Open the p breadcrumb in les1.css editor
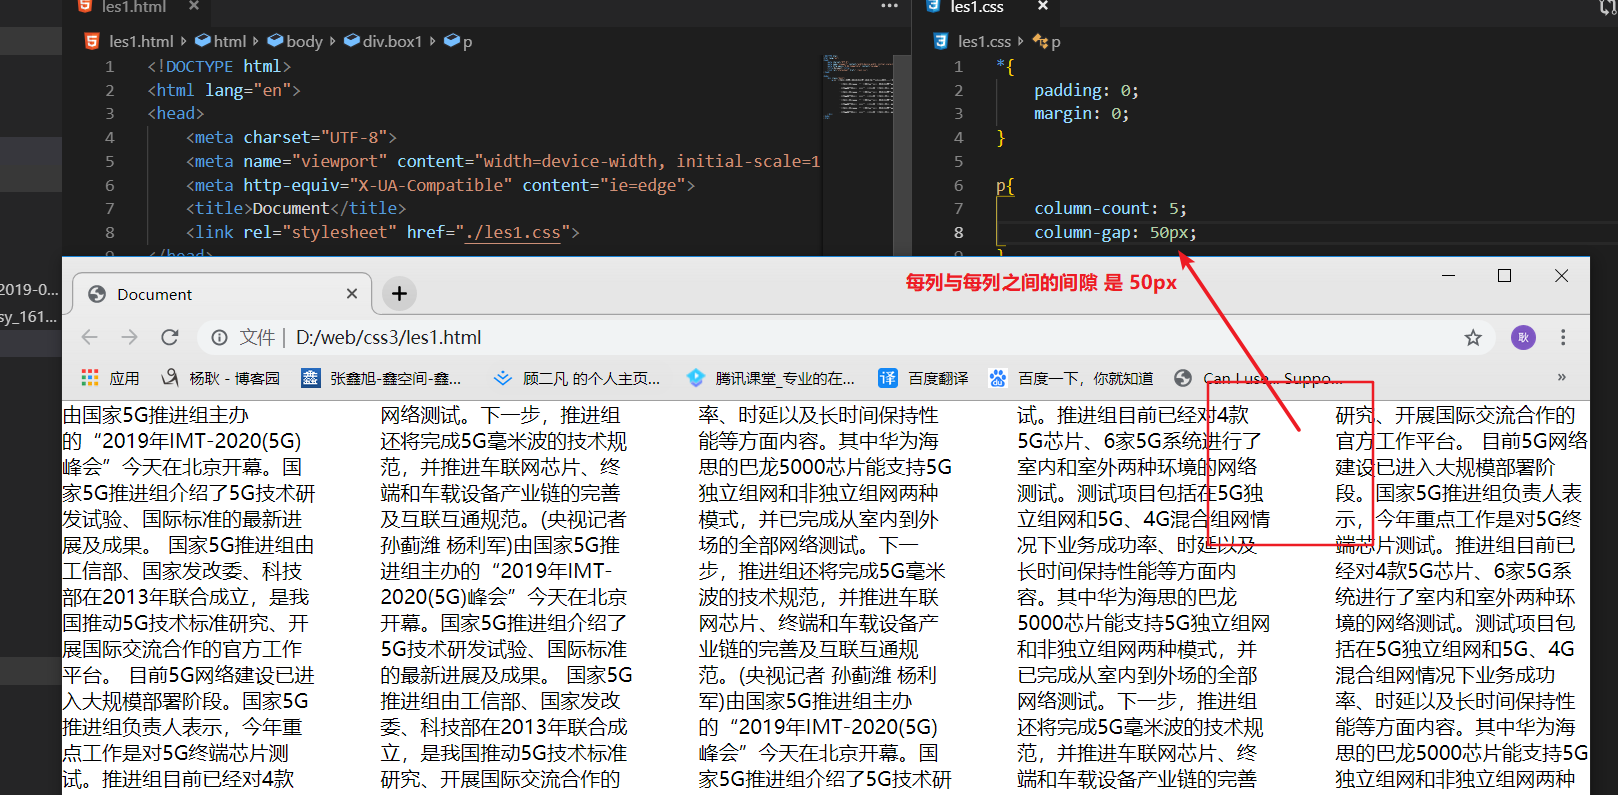This screenshot has height=795, width=1618. [1047, 41]
